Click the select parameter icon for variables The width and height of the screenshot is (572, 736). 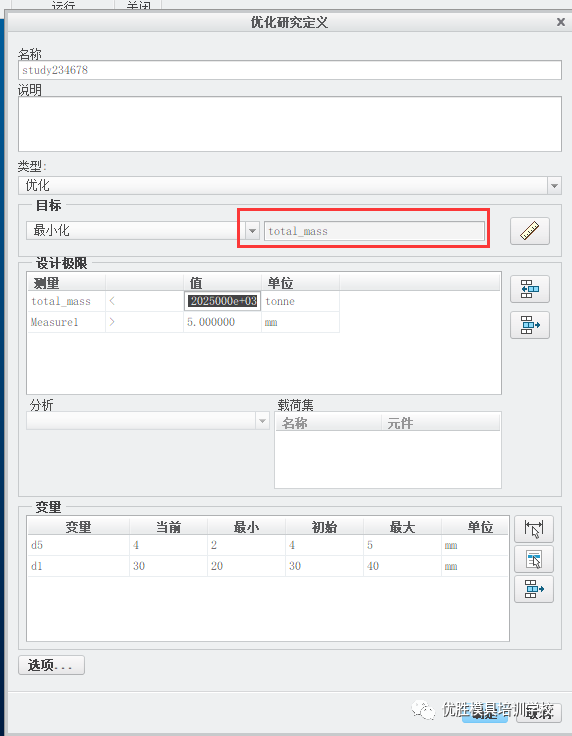(x=534, y=559)
